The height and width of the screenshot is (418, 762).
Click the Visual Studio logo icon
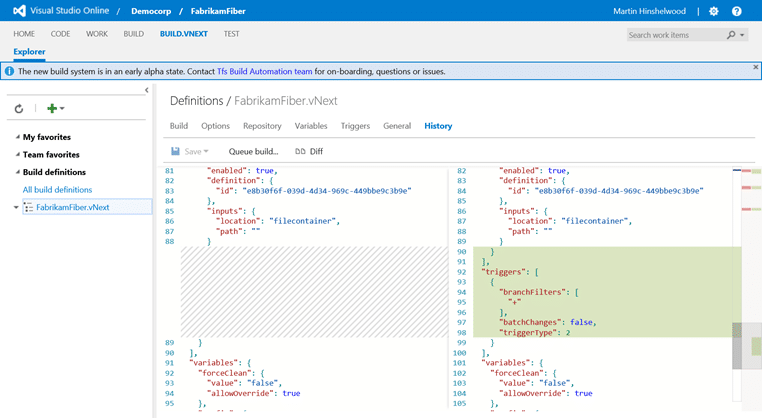(19, 11)
